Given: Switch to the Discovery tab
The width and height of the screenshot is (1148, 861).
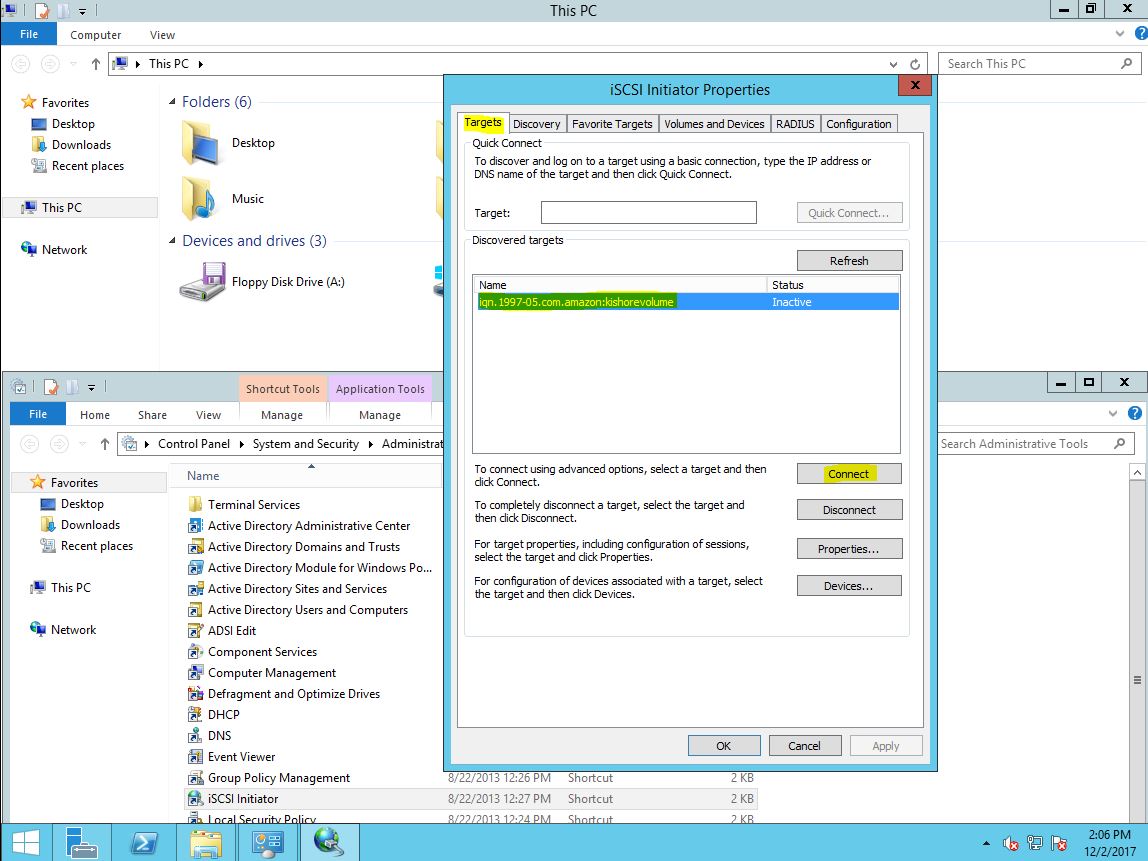Looking at the screenshot, I should click(537, 124).
